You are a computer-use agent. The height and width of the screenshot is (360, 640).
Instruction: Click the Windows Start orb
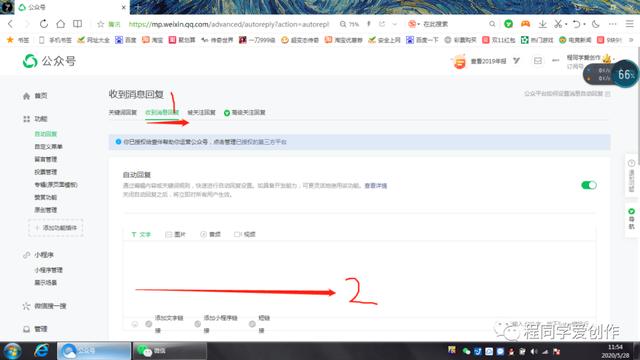(12, 351)
